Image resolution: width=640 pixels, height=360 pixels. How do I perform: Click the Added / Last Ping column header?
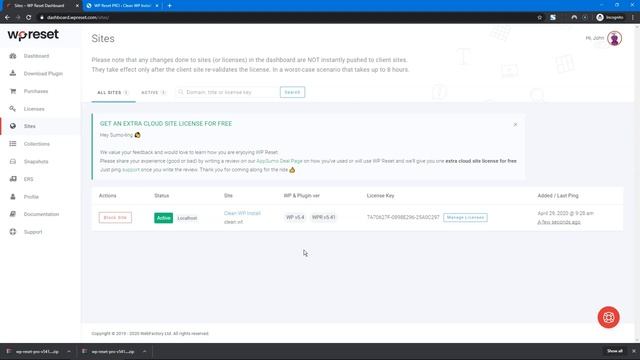pos(558,196)
